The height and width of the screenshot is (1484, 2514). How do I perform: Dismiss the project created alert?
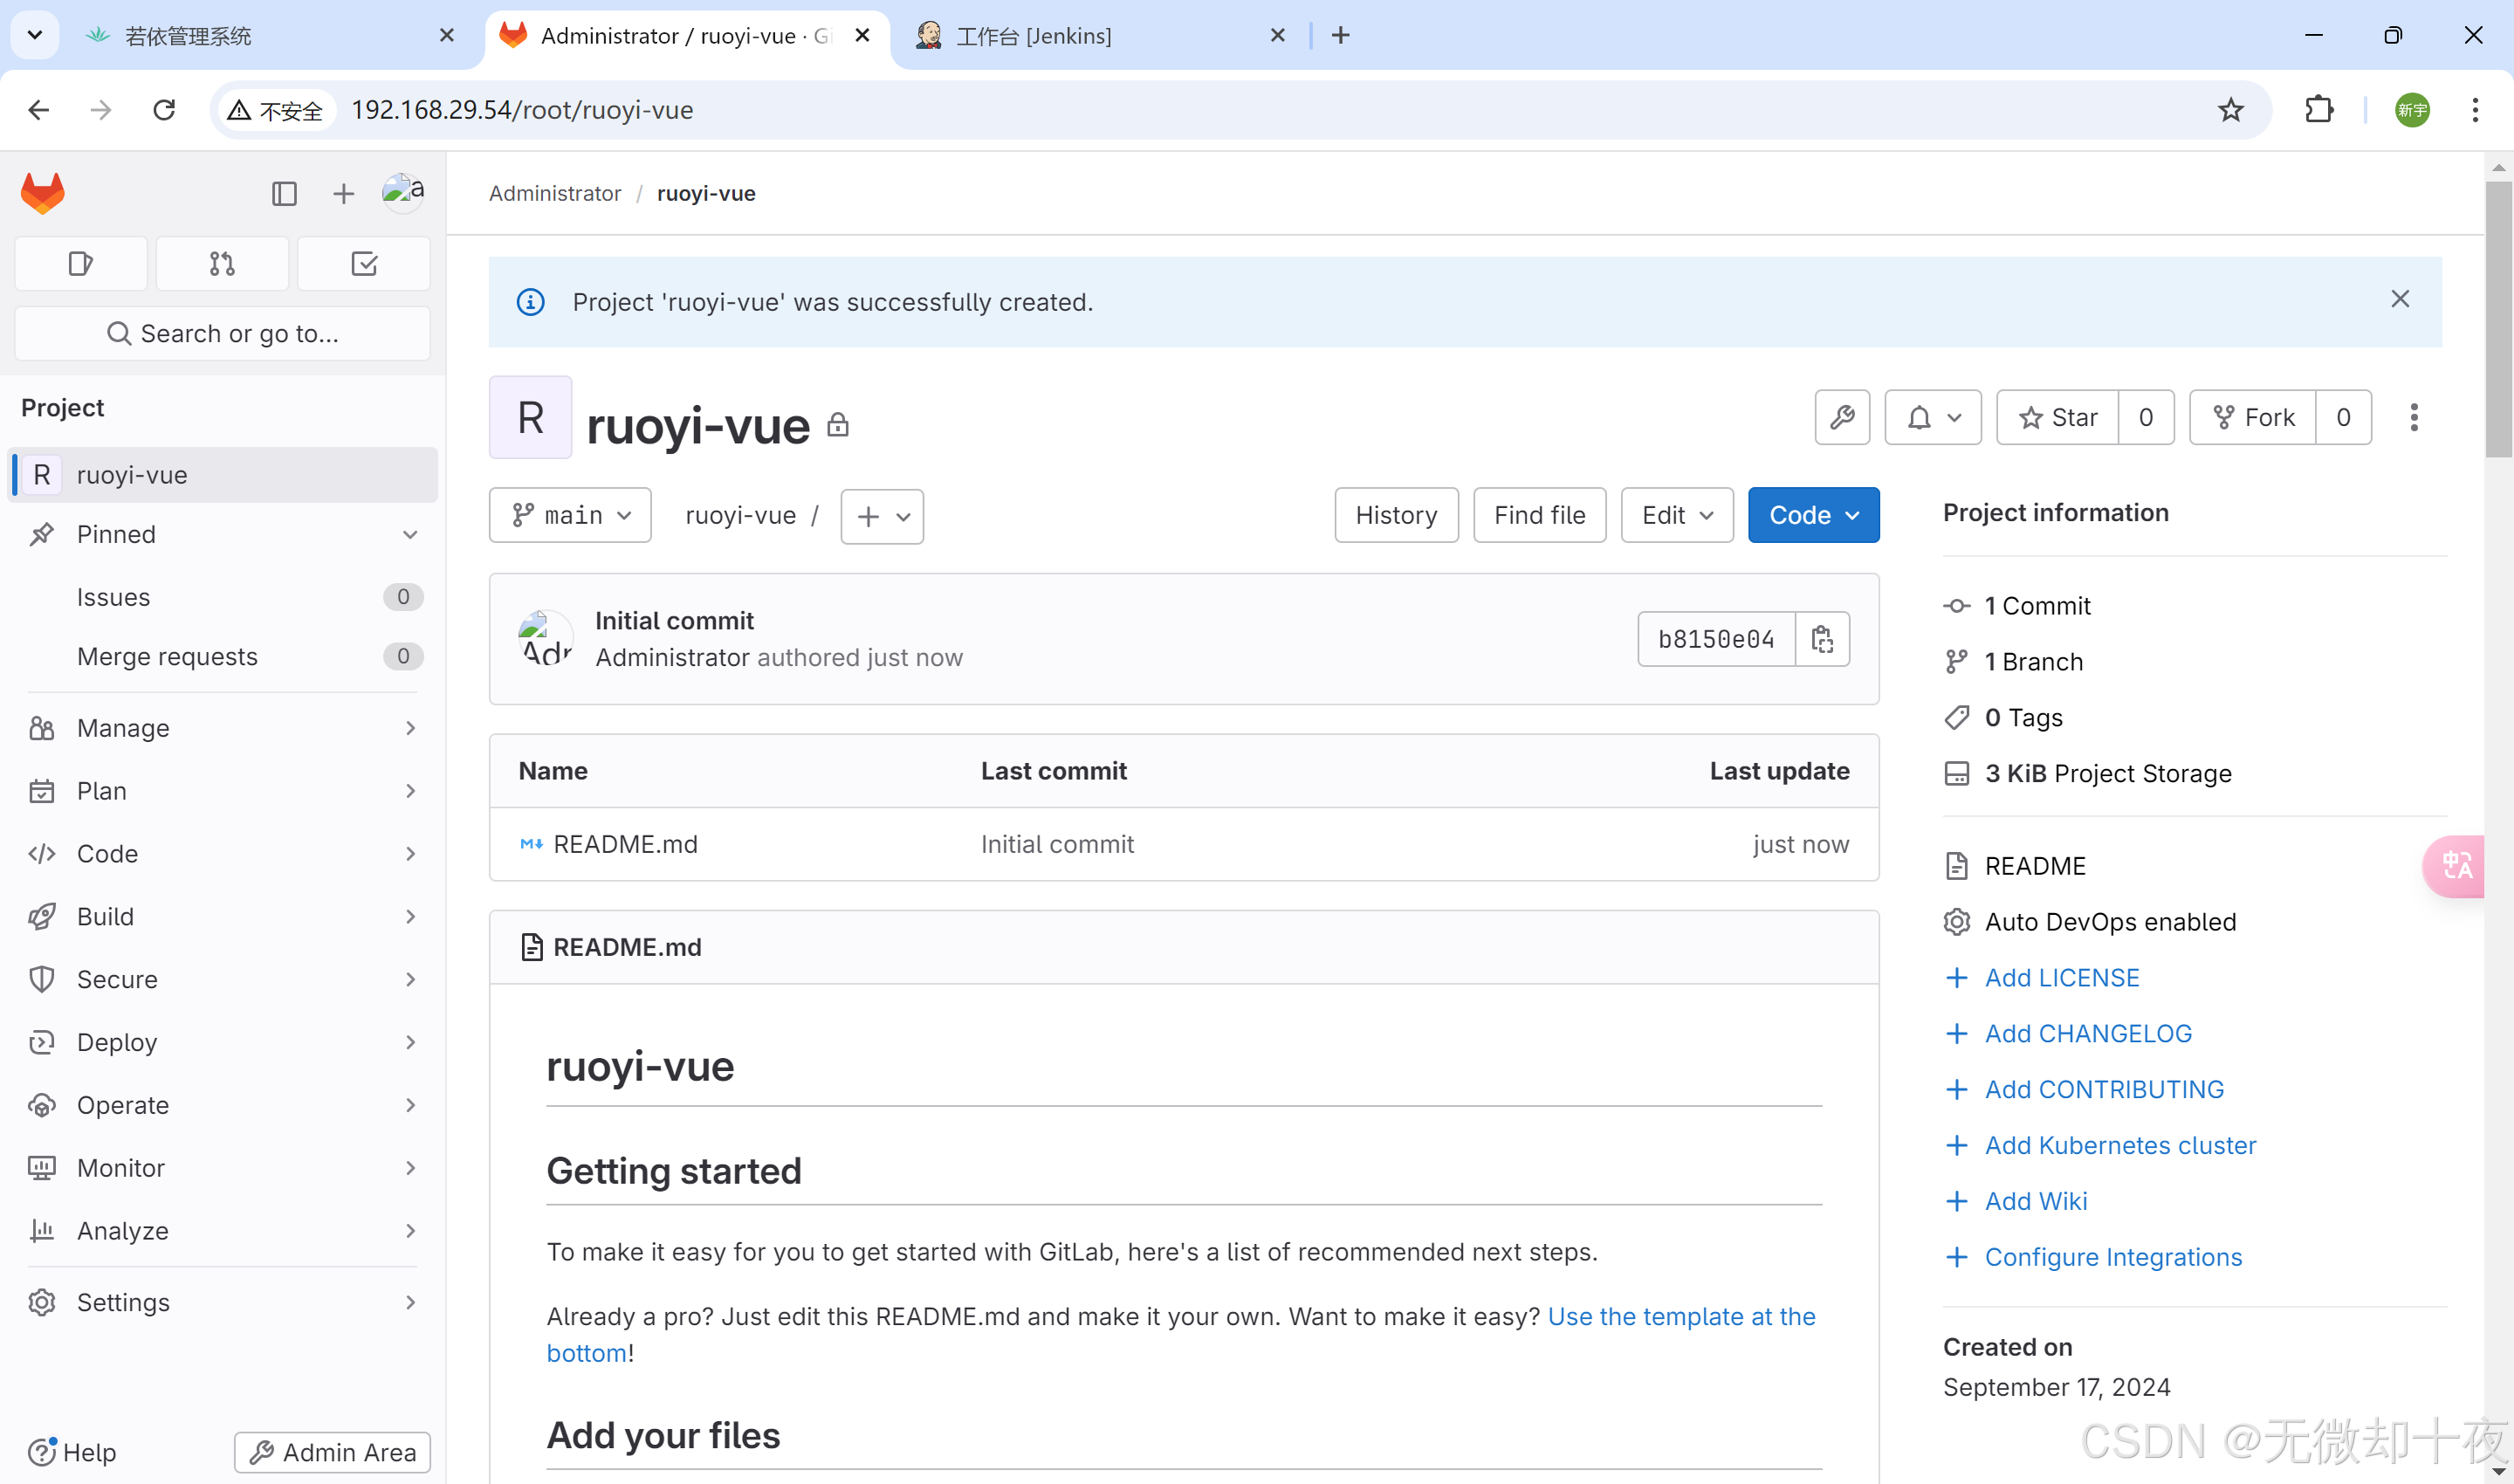coord(2399,299)
